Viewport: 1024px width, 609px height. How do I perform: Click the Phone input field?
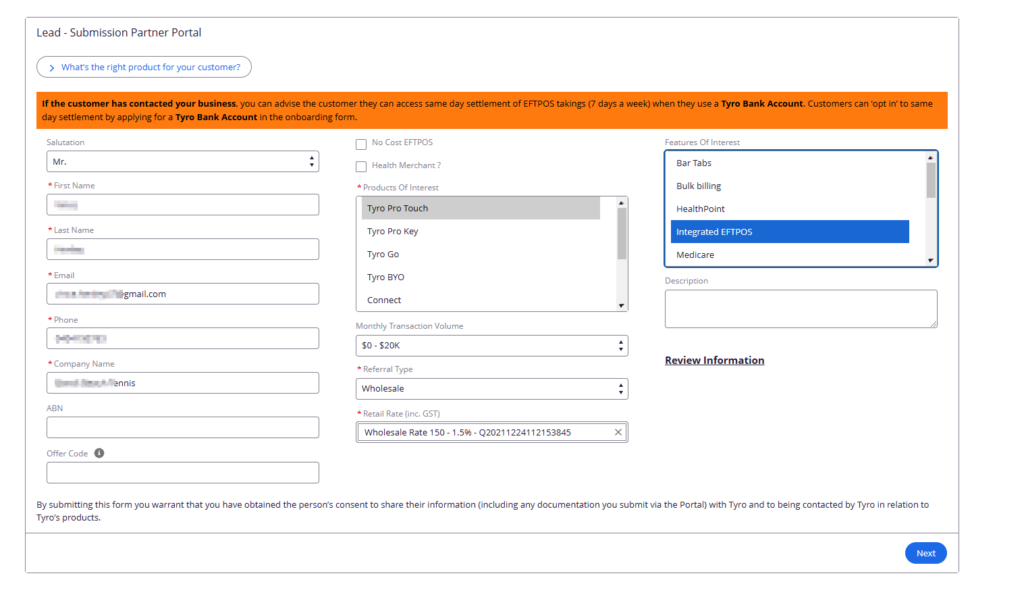click(183, 338)
